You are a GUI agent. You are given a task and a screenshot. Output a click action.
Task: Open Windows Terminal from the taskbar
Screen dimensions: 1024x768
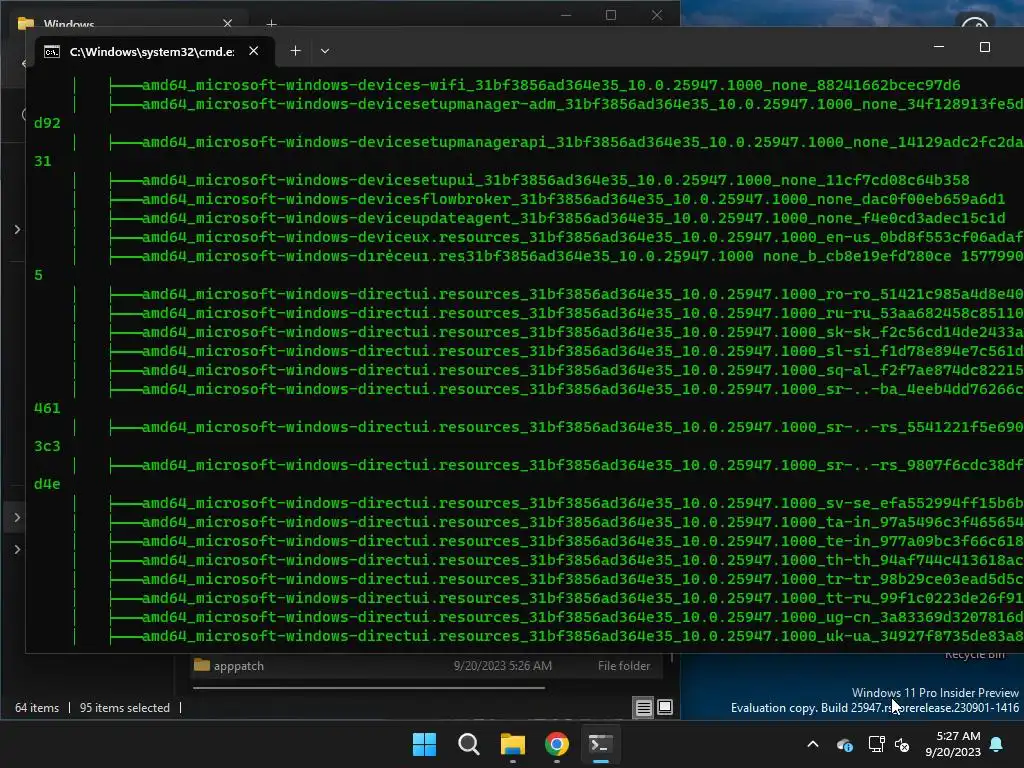[x=601, y=744]
